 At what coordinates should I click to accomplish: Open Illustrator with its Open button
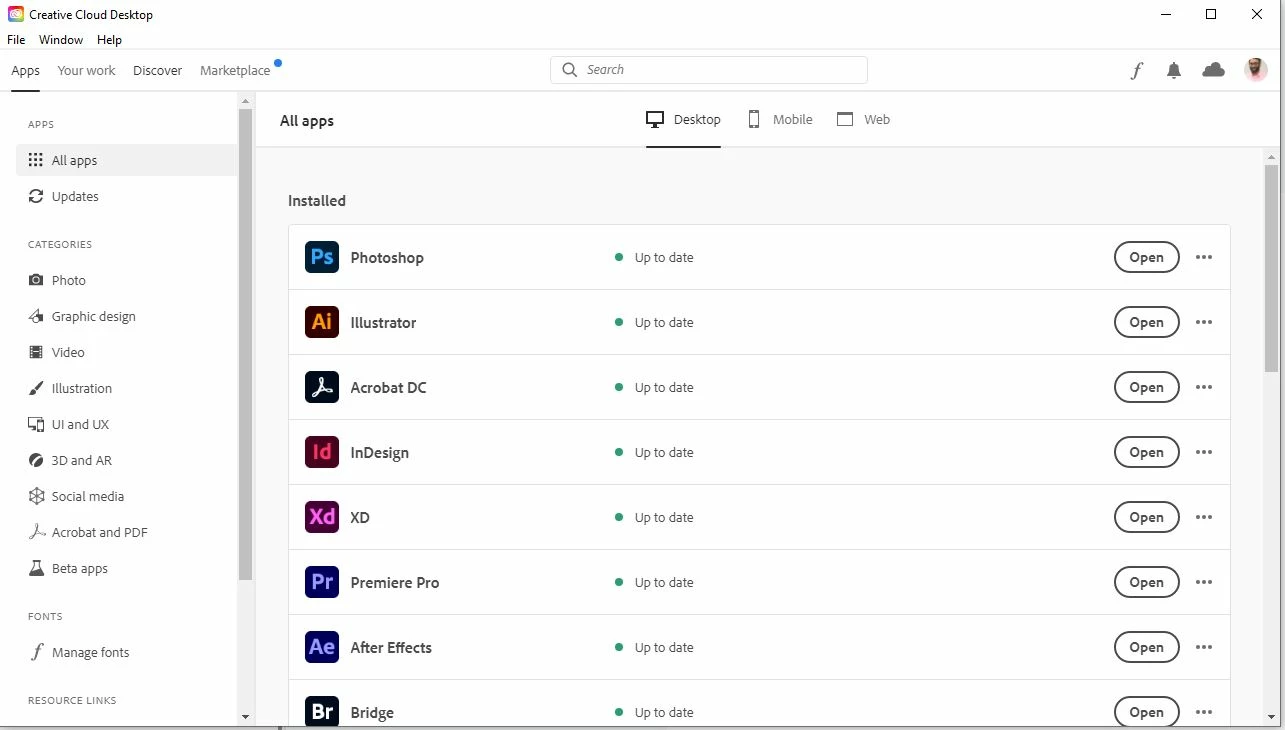click(1146, 322)
